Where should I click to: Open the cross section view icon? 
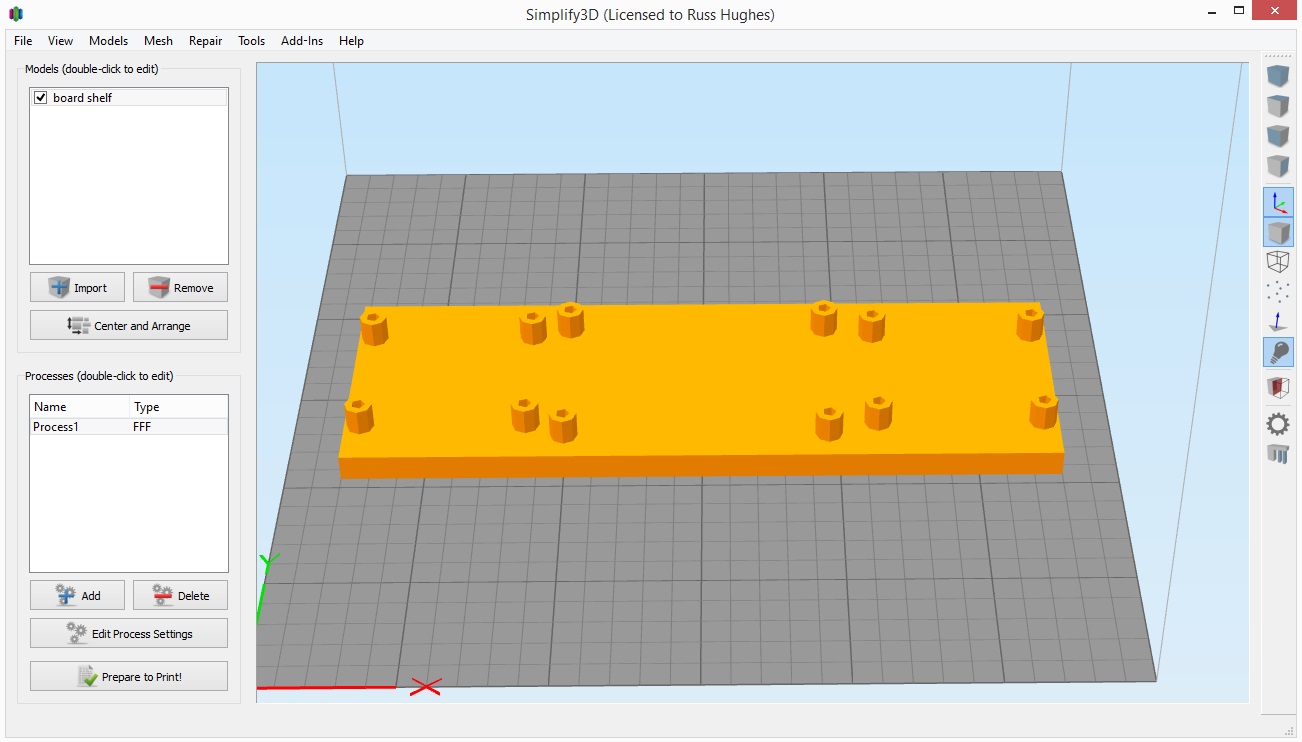[x=1278, y=387]
